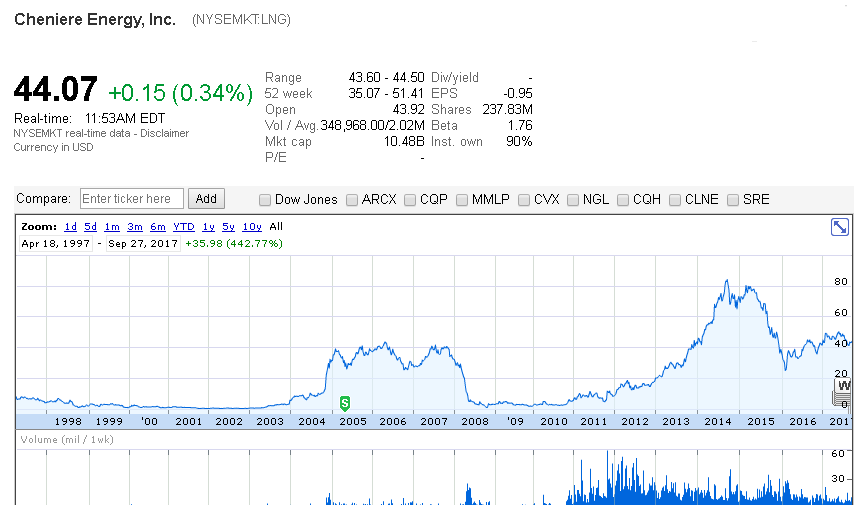This screenshot has height=505, width=857.
Task: Click the +35.98 (442.77%) period change
Action: [x=234, y=244]
